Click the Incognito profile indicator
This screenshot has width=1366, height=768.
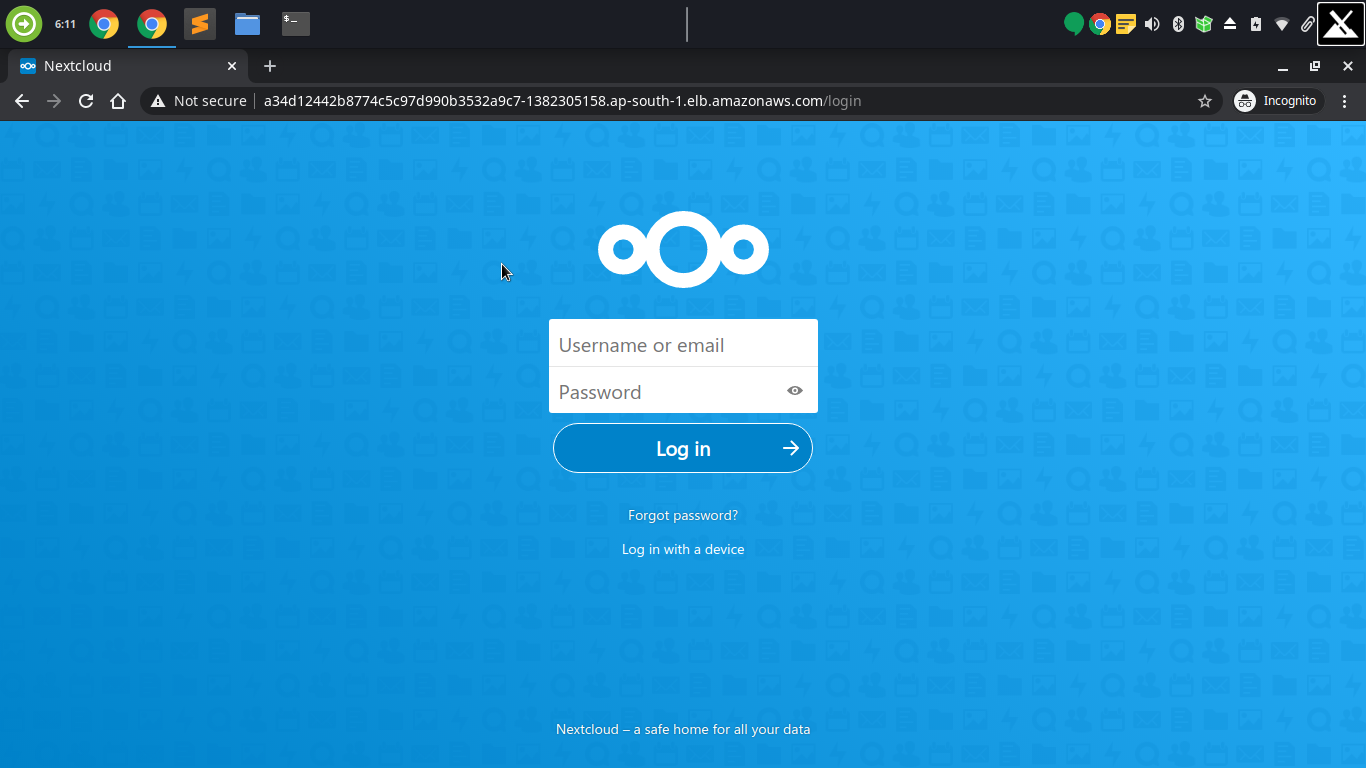1278,101
